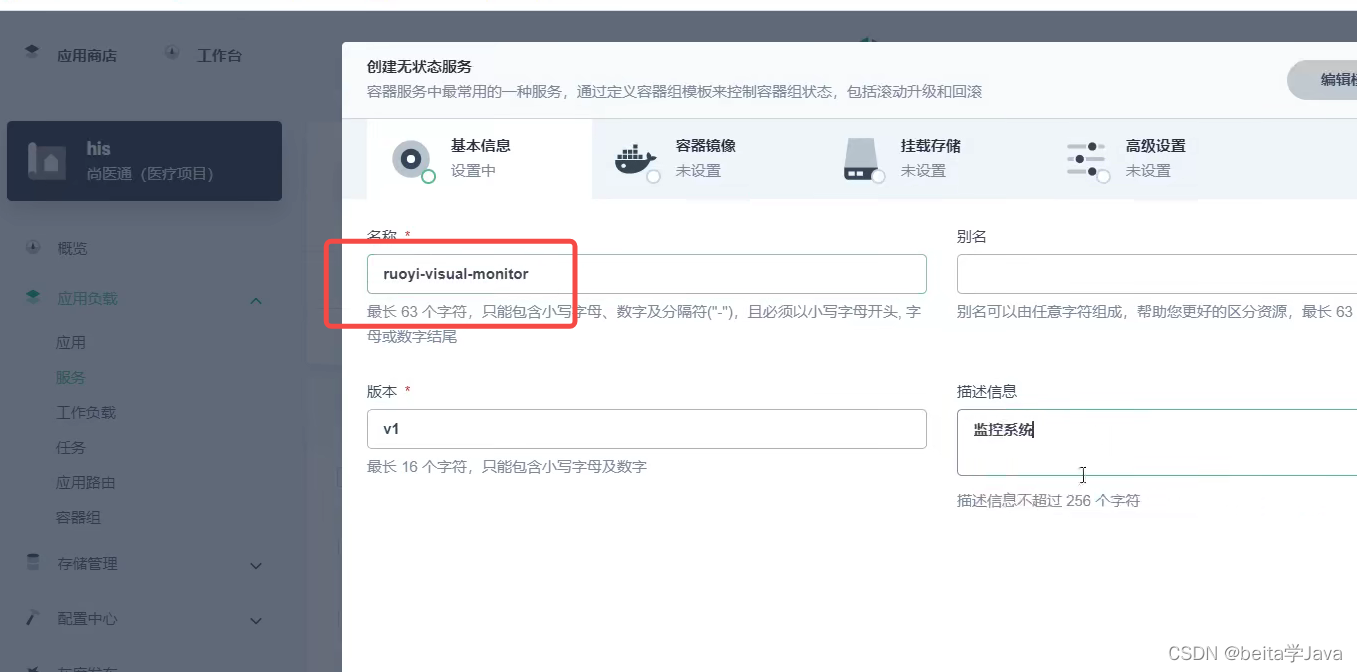Click the 高级设置 sliders icon
The height and width of the screenshot is (672, 1357).
click(1086, 159)
